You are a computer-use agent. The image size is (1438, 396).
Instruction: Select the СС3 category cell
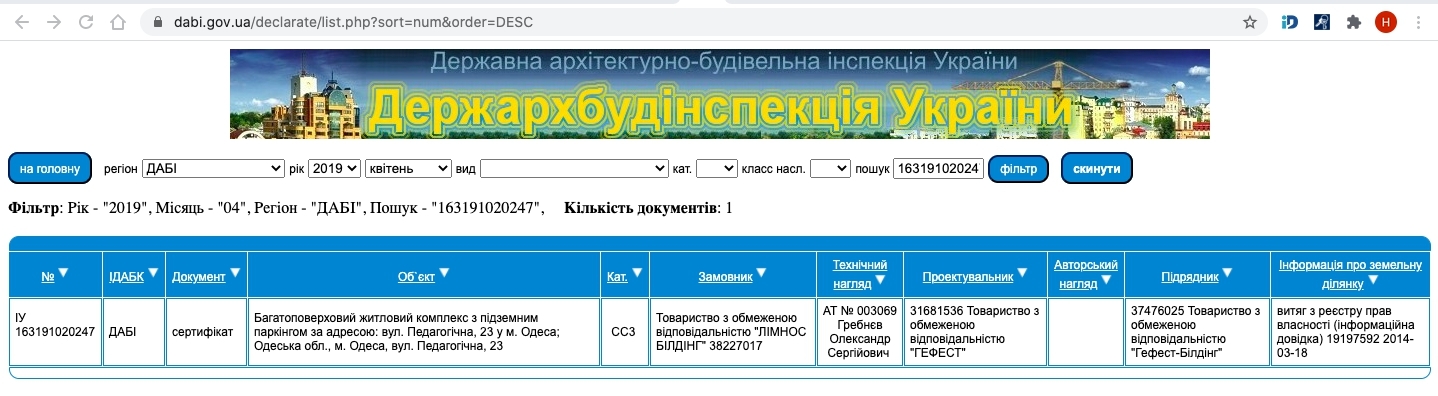click(x=624, y=332)
